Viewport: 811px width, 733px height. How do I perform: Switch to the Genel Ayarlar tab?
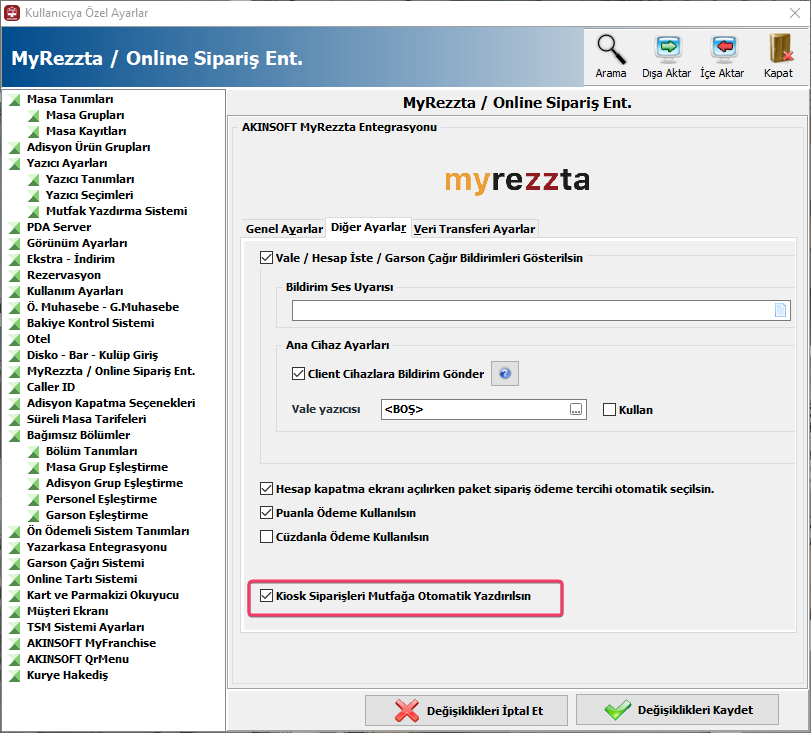pyautogui.click(x=284, y=229)
